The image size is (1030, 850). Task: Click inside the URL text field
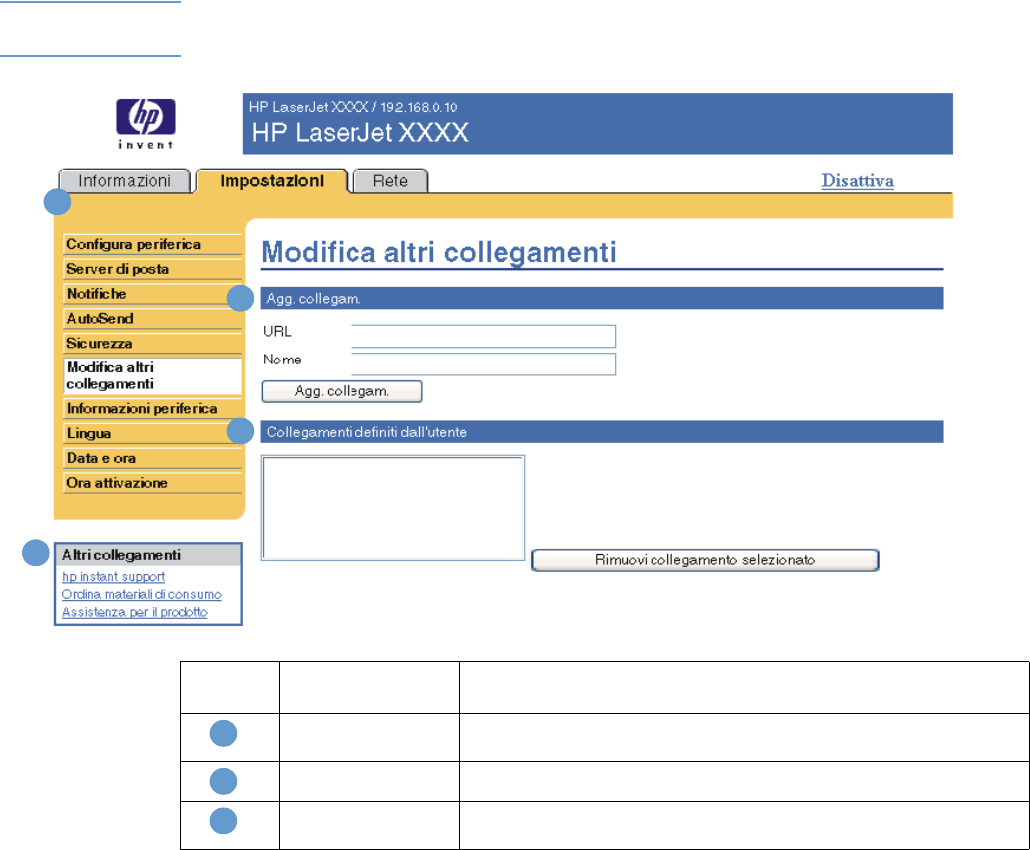(x=483, y=335)
